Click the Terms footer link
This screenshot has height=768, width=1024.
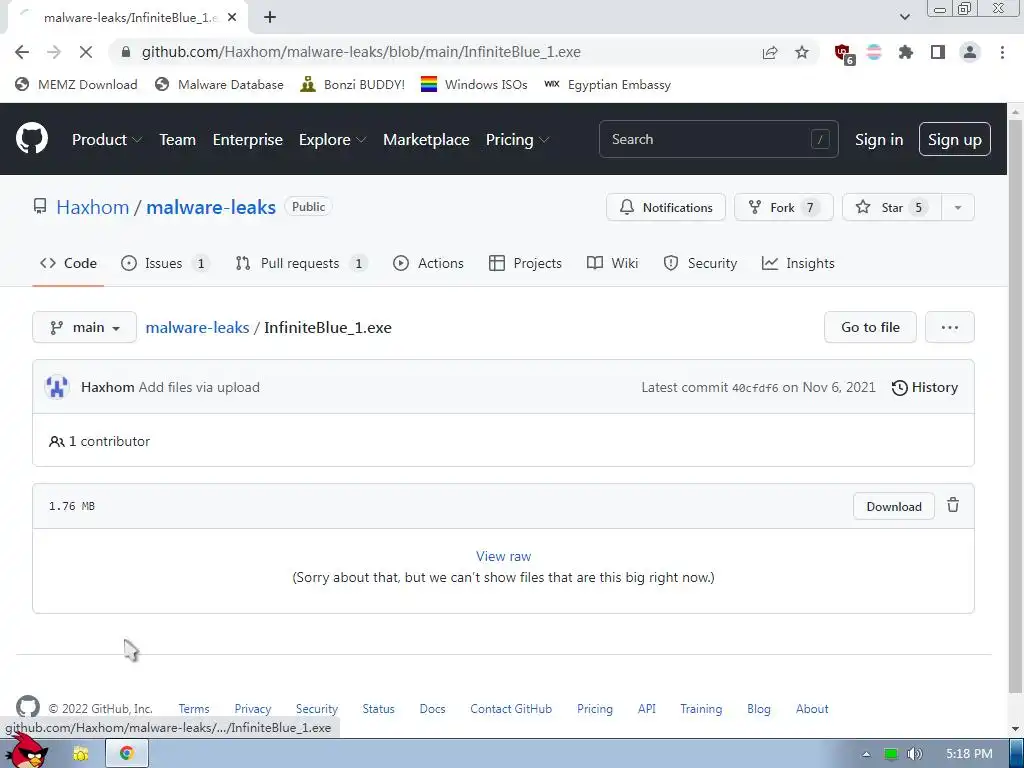[x=194, y=709]
